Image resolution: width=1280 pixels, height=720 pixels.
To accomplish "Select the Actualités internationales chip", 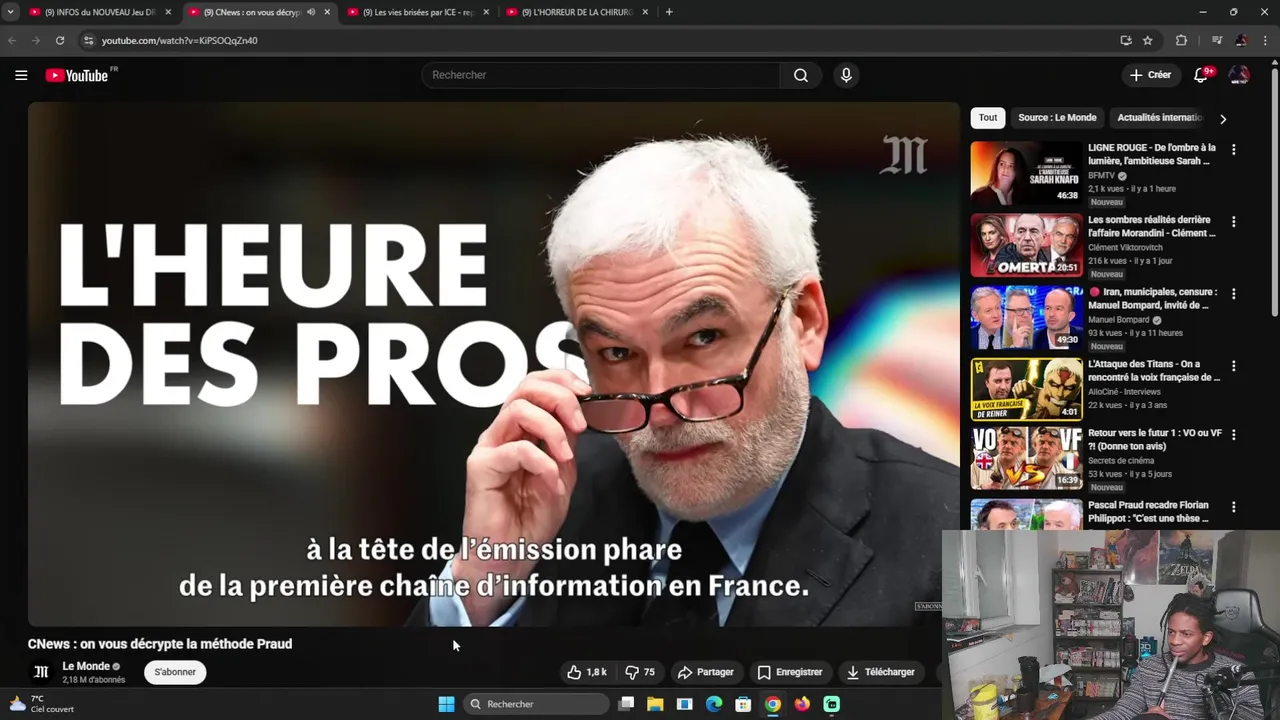I will point(1160,118).
